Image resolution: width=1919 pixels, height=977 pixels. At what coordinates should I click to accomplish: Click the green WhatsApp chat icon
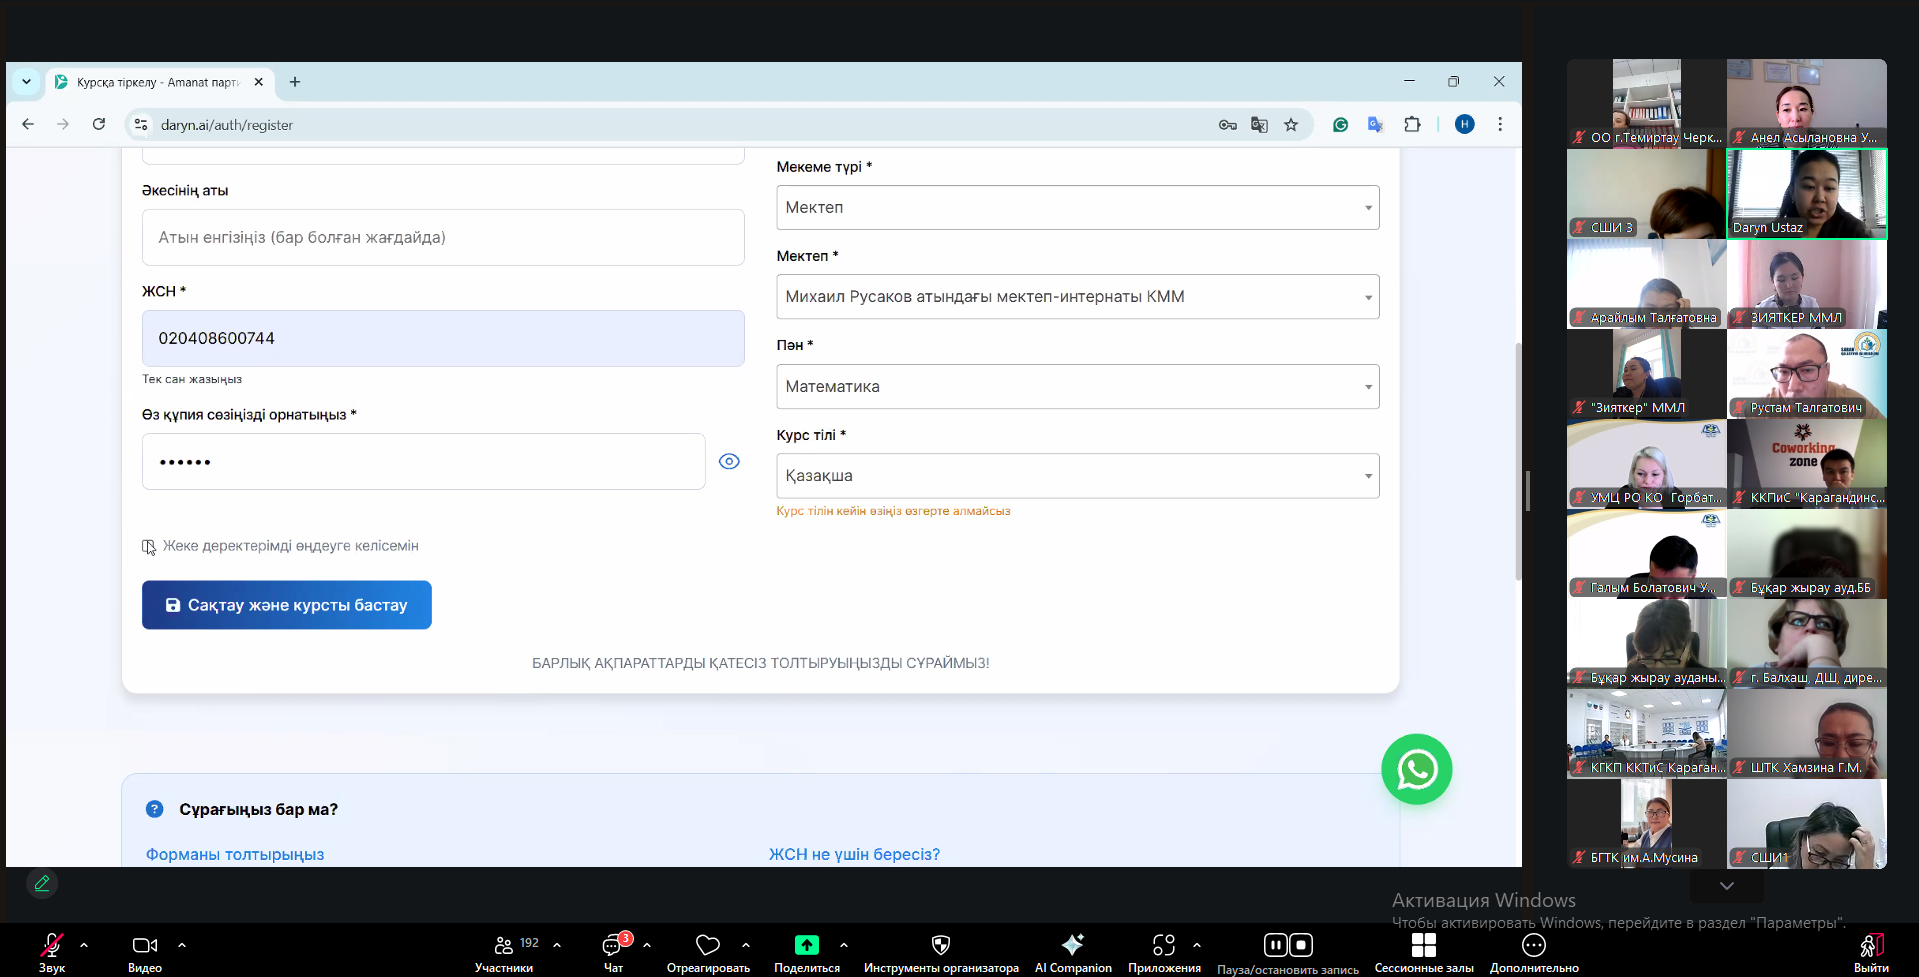click(x=1416, y=769)
